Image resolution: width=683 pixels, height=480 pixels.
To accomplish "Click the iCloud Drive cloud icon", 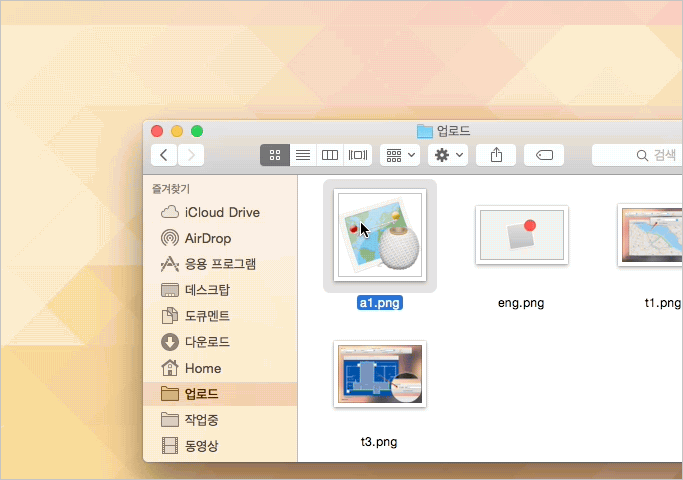I will 170,212.
